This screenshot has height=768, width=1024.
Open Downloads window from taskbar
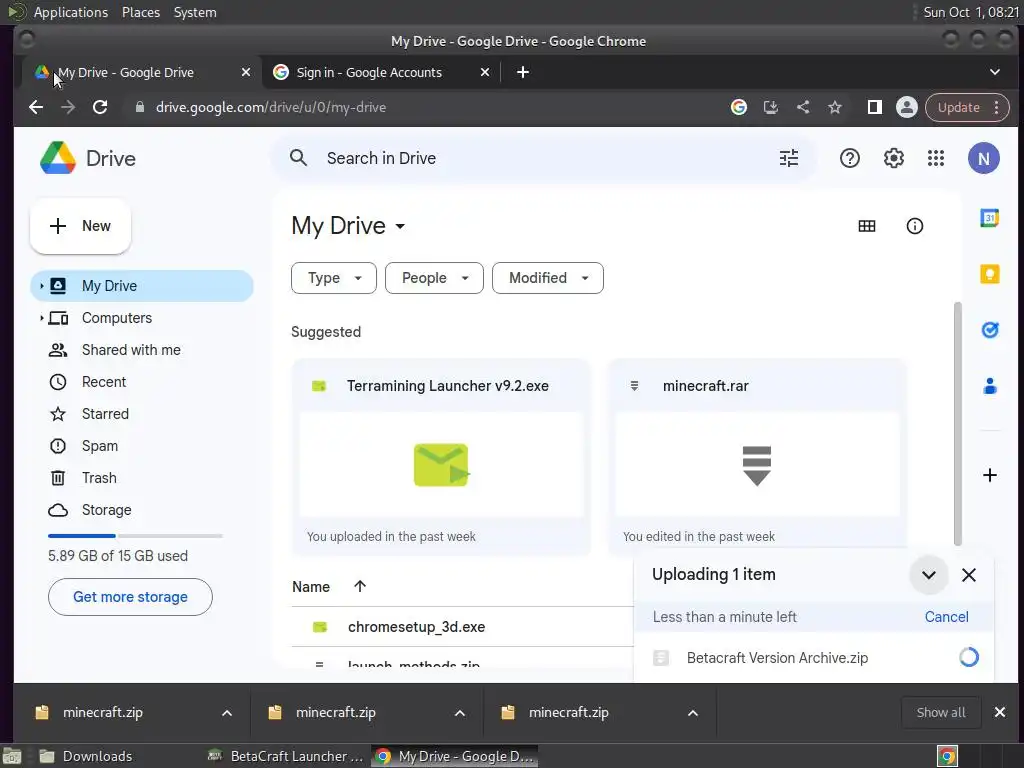(x=86, y=756)
